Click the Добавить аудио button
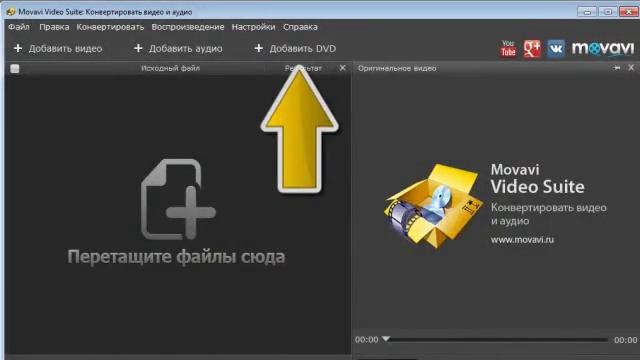 pos(178,49)
